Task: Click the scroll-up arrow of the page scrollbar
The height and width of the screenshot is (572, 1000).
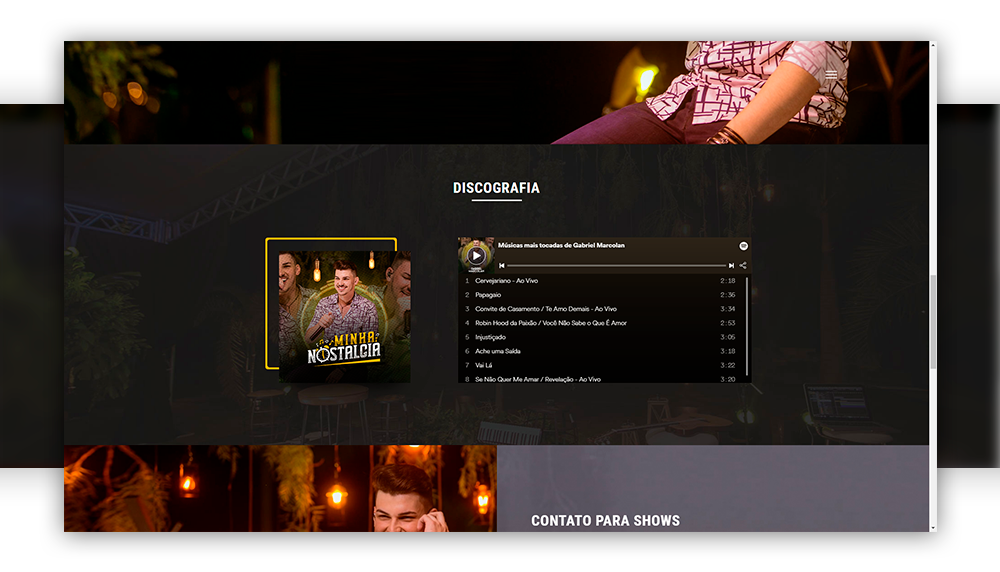Action: pyautogui.click(x=933, y=46)
